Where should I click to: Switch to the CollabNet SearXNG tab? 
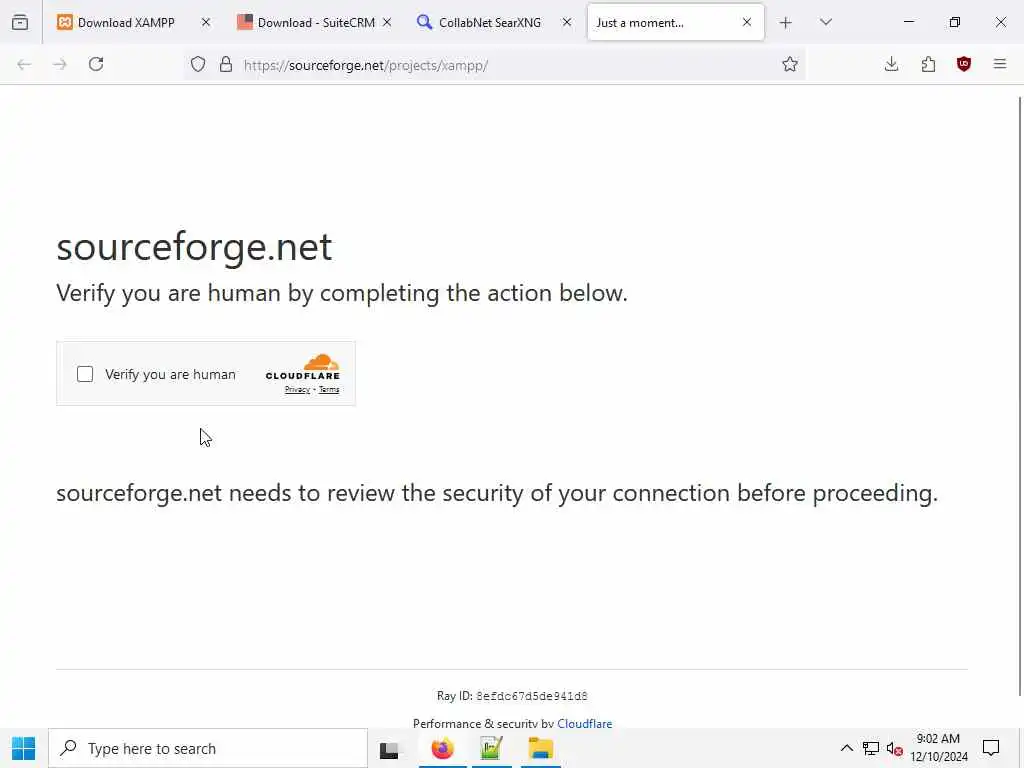coord(488,22)
